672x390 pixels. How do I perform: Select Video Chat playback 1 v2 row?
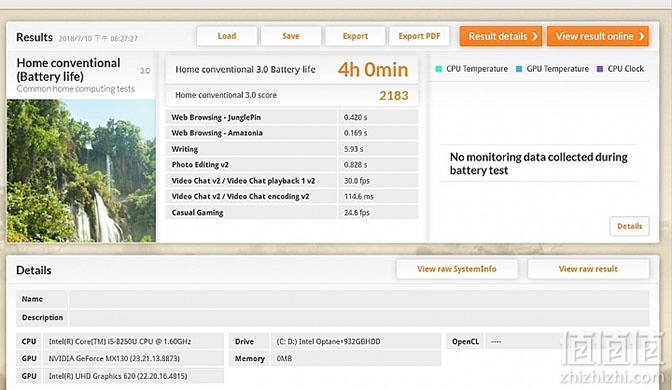[292, 180]
